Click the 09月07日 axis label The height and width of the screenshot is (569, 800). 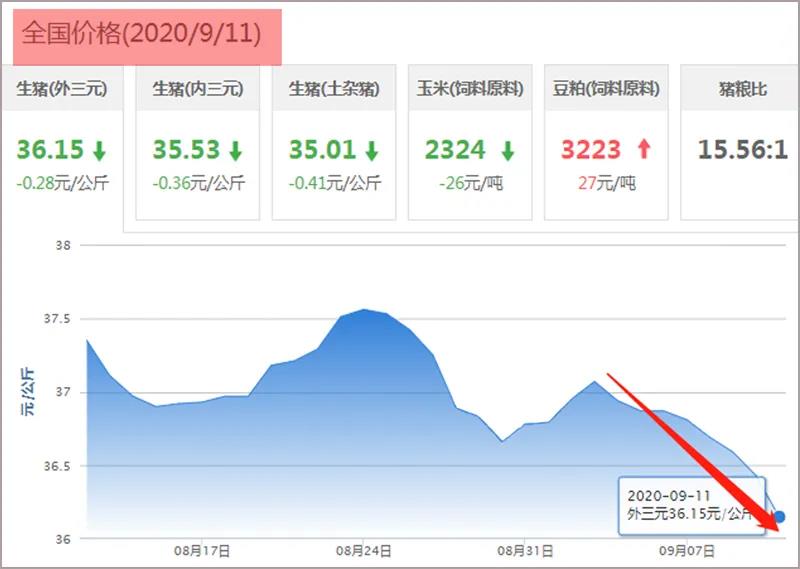[687, 551]
